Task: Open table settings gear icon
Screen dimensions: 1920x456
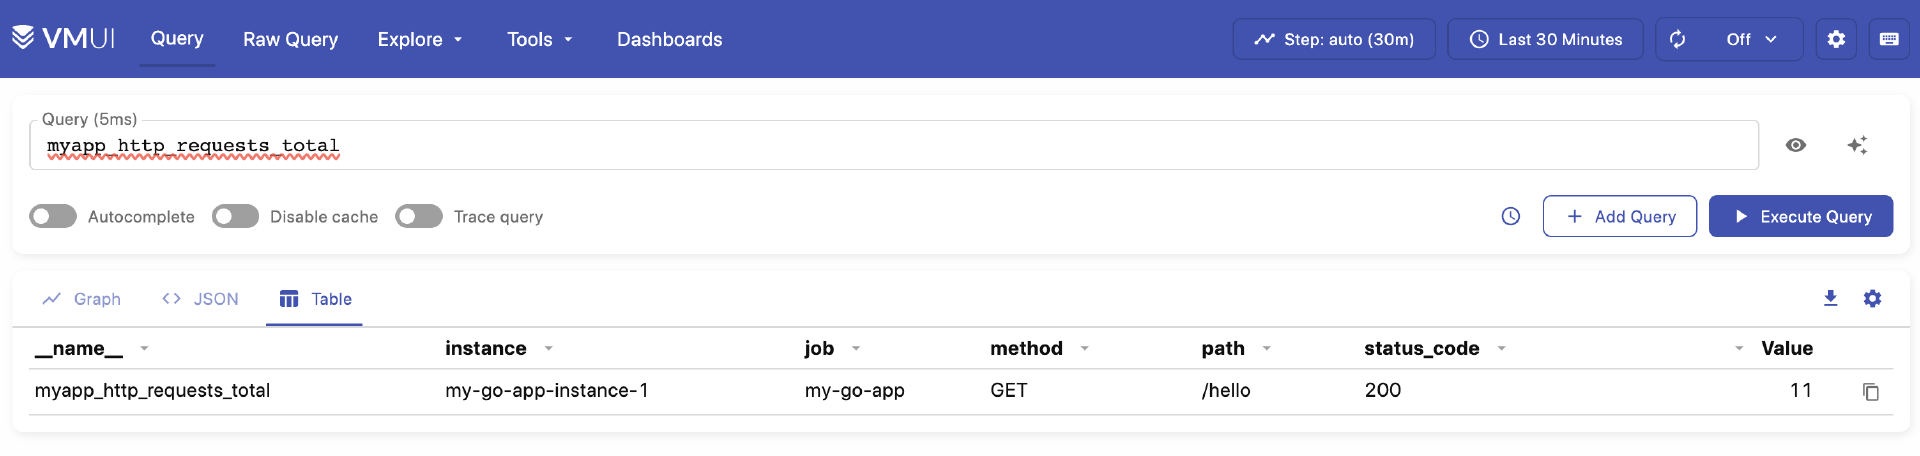Action: (1872, 298)
